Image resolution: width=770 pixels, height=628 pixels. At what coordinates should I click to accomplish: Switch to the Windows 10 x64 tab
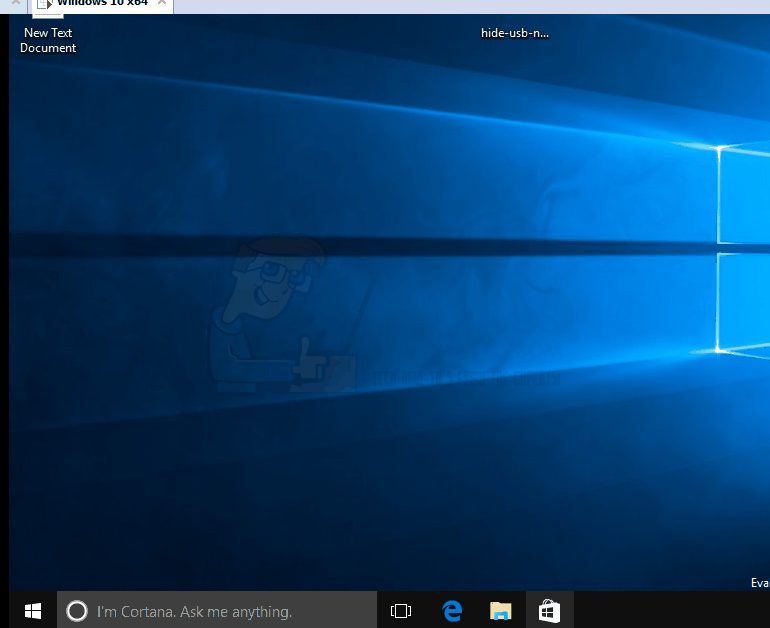tap(102, 4)
